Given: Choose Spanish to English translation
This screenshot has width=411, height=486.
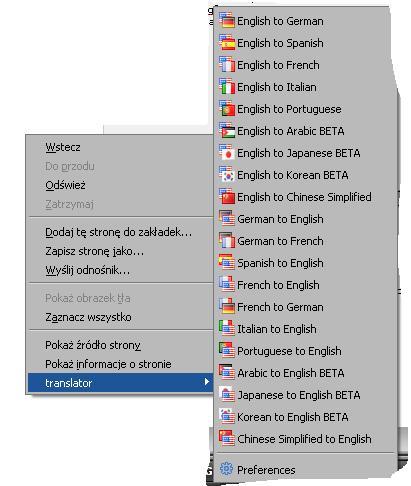Looking at the screenshot, I should pyautogui.click(x=304, y=263).
